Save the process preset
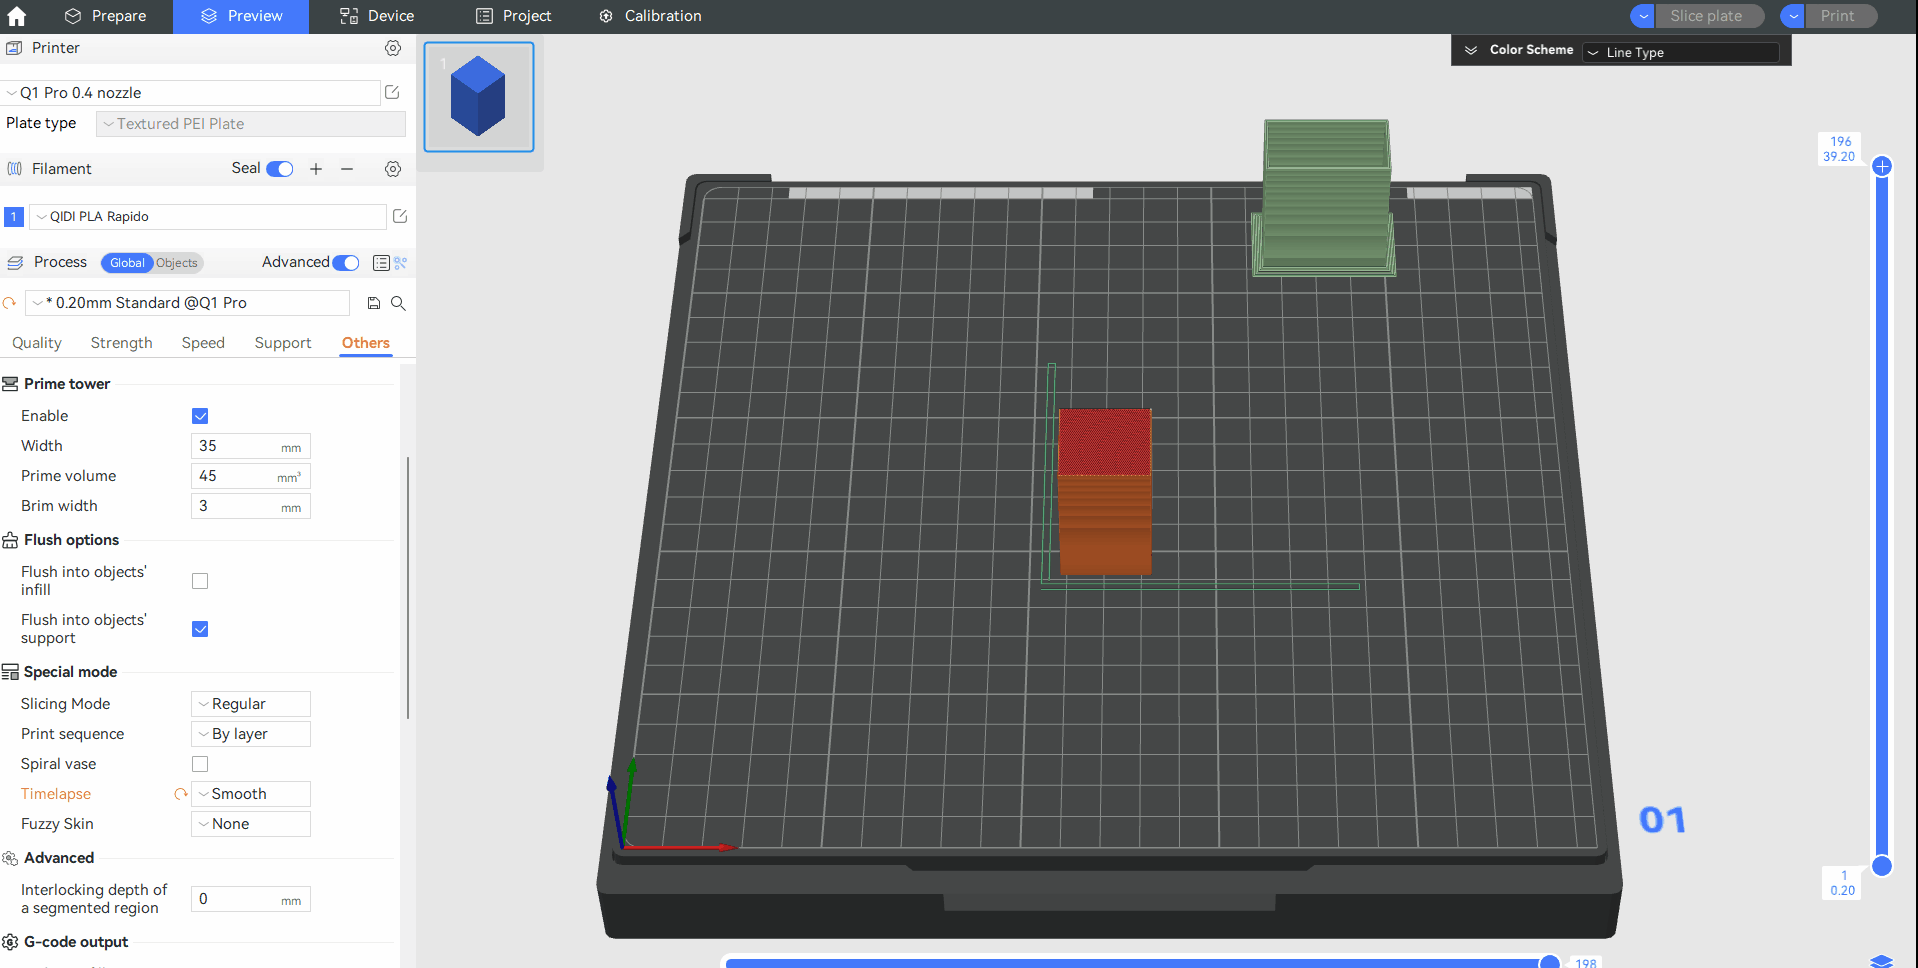This screenshot has width=1918, height=968. pyautogui.click(x=374, y=303)
